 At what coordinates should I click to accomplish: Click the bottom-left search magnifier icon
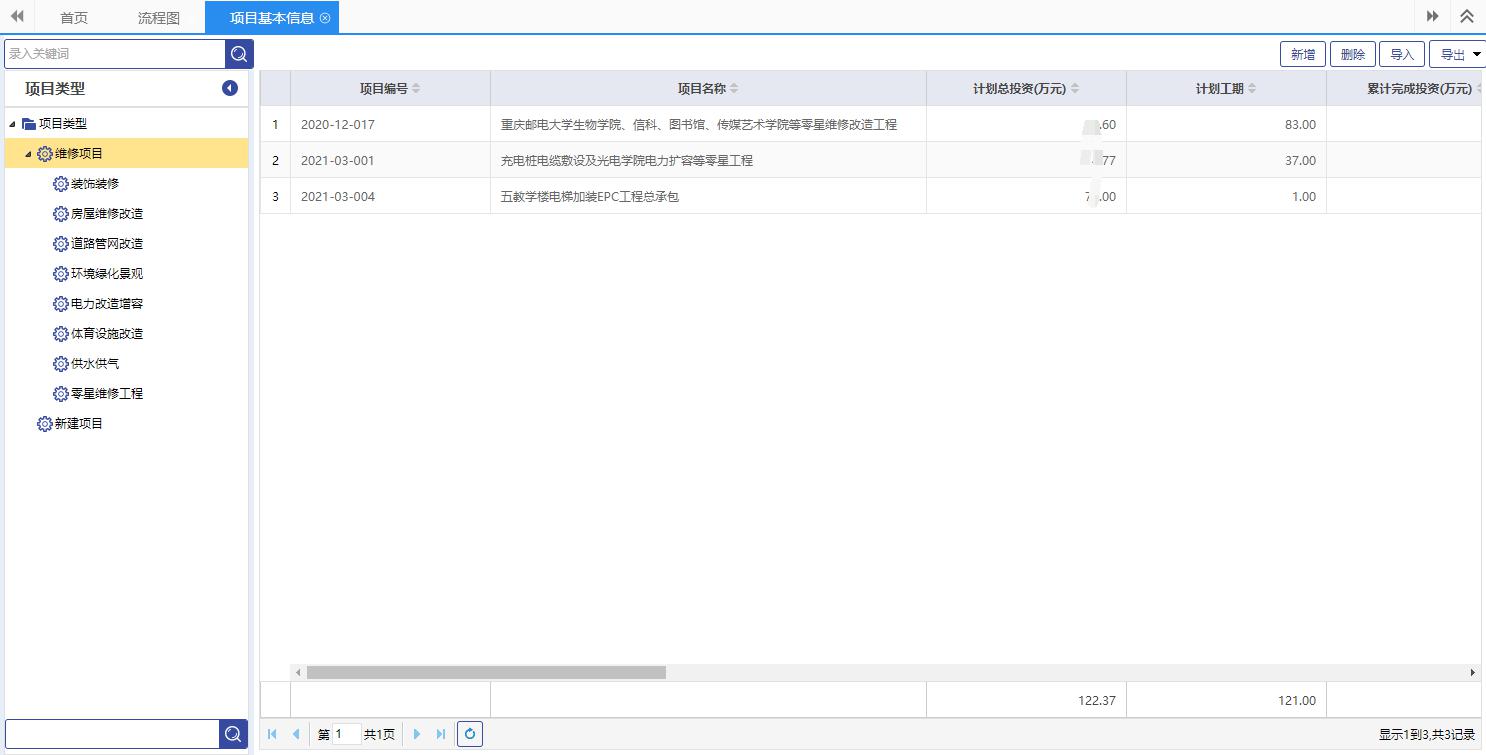[233, 734]
